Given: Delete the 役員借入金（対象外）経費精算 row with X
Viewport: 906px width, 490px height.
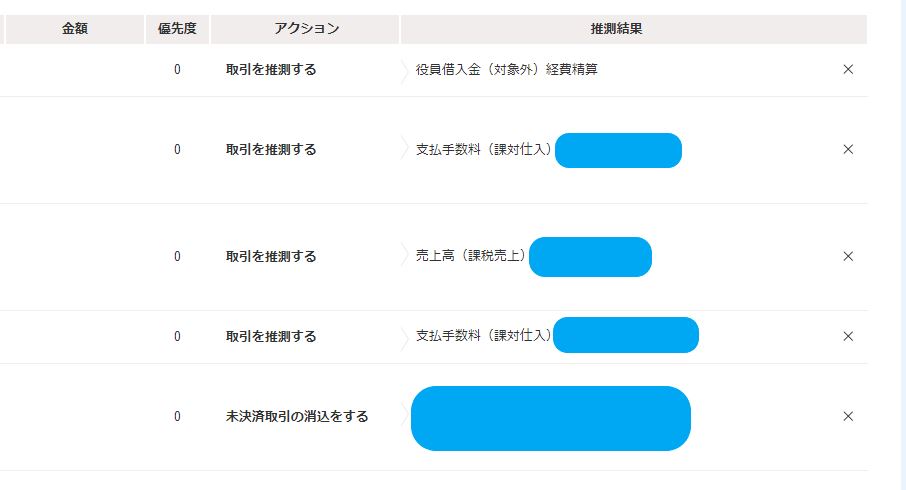Looking at the screenshot, I should coord(848,70).
